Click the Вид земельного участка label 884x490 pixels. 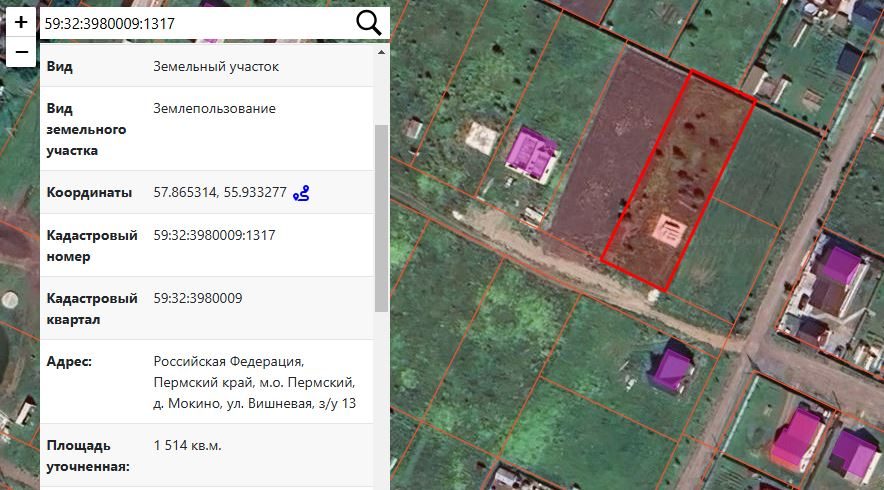(86, 129)
